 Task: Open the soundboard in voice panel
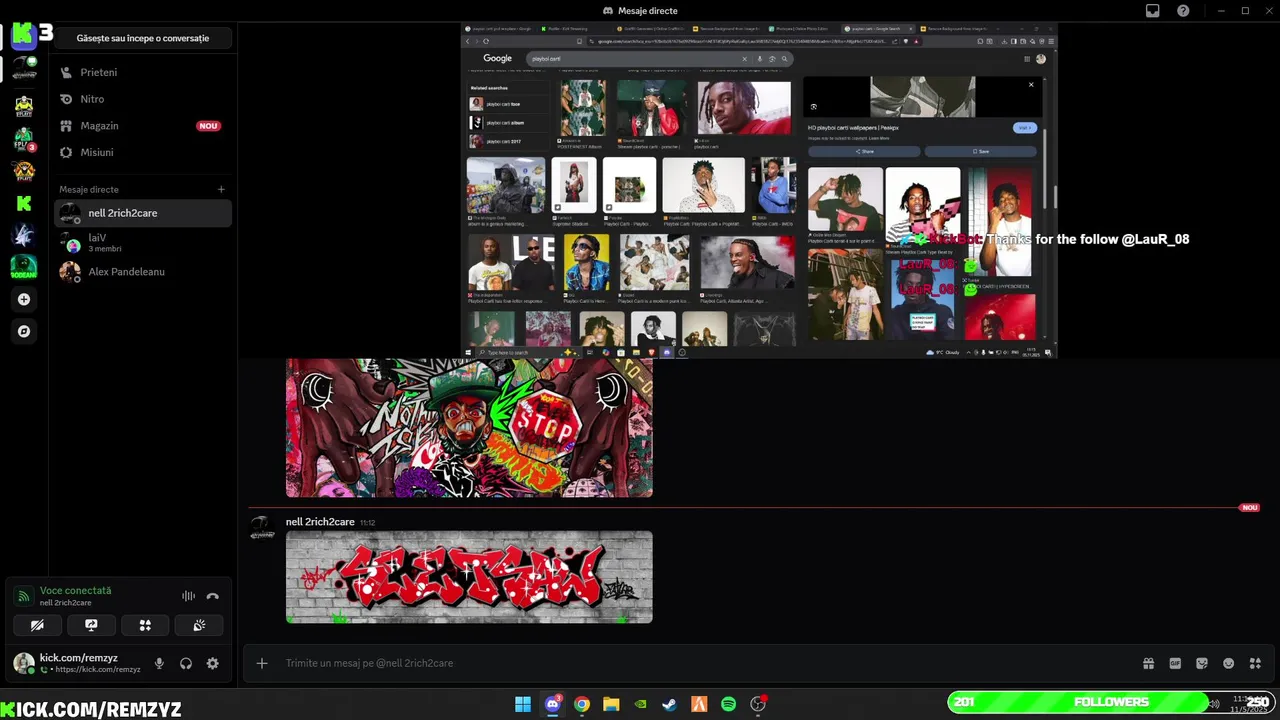199,625
